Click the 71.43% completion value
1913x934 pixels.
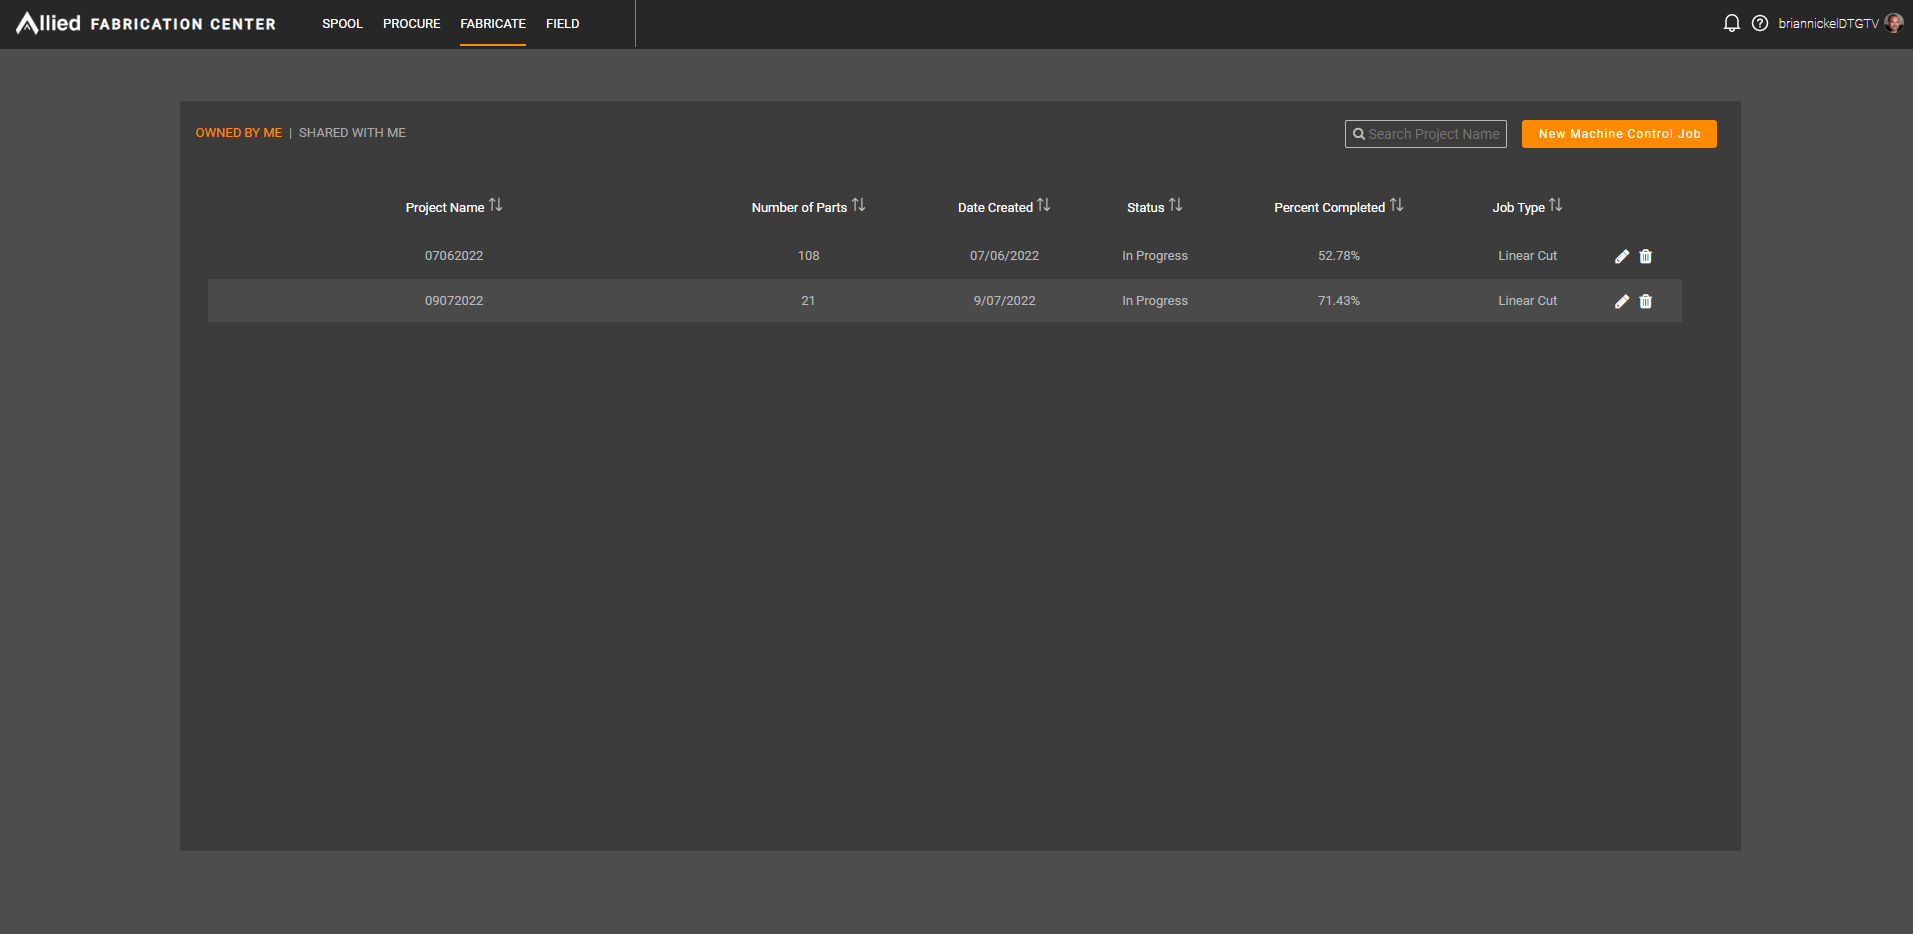1339,301
